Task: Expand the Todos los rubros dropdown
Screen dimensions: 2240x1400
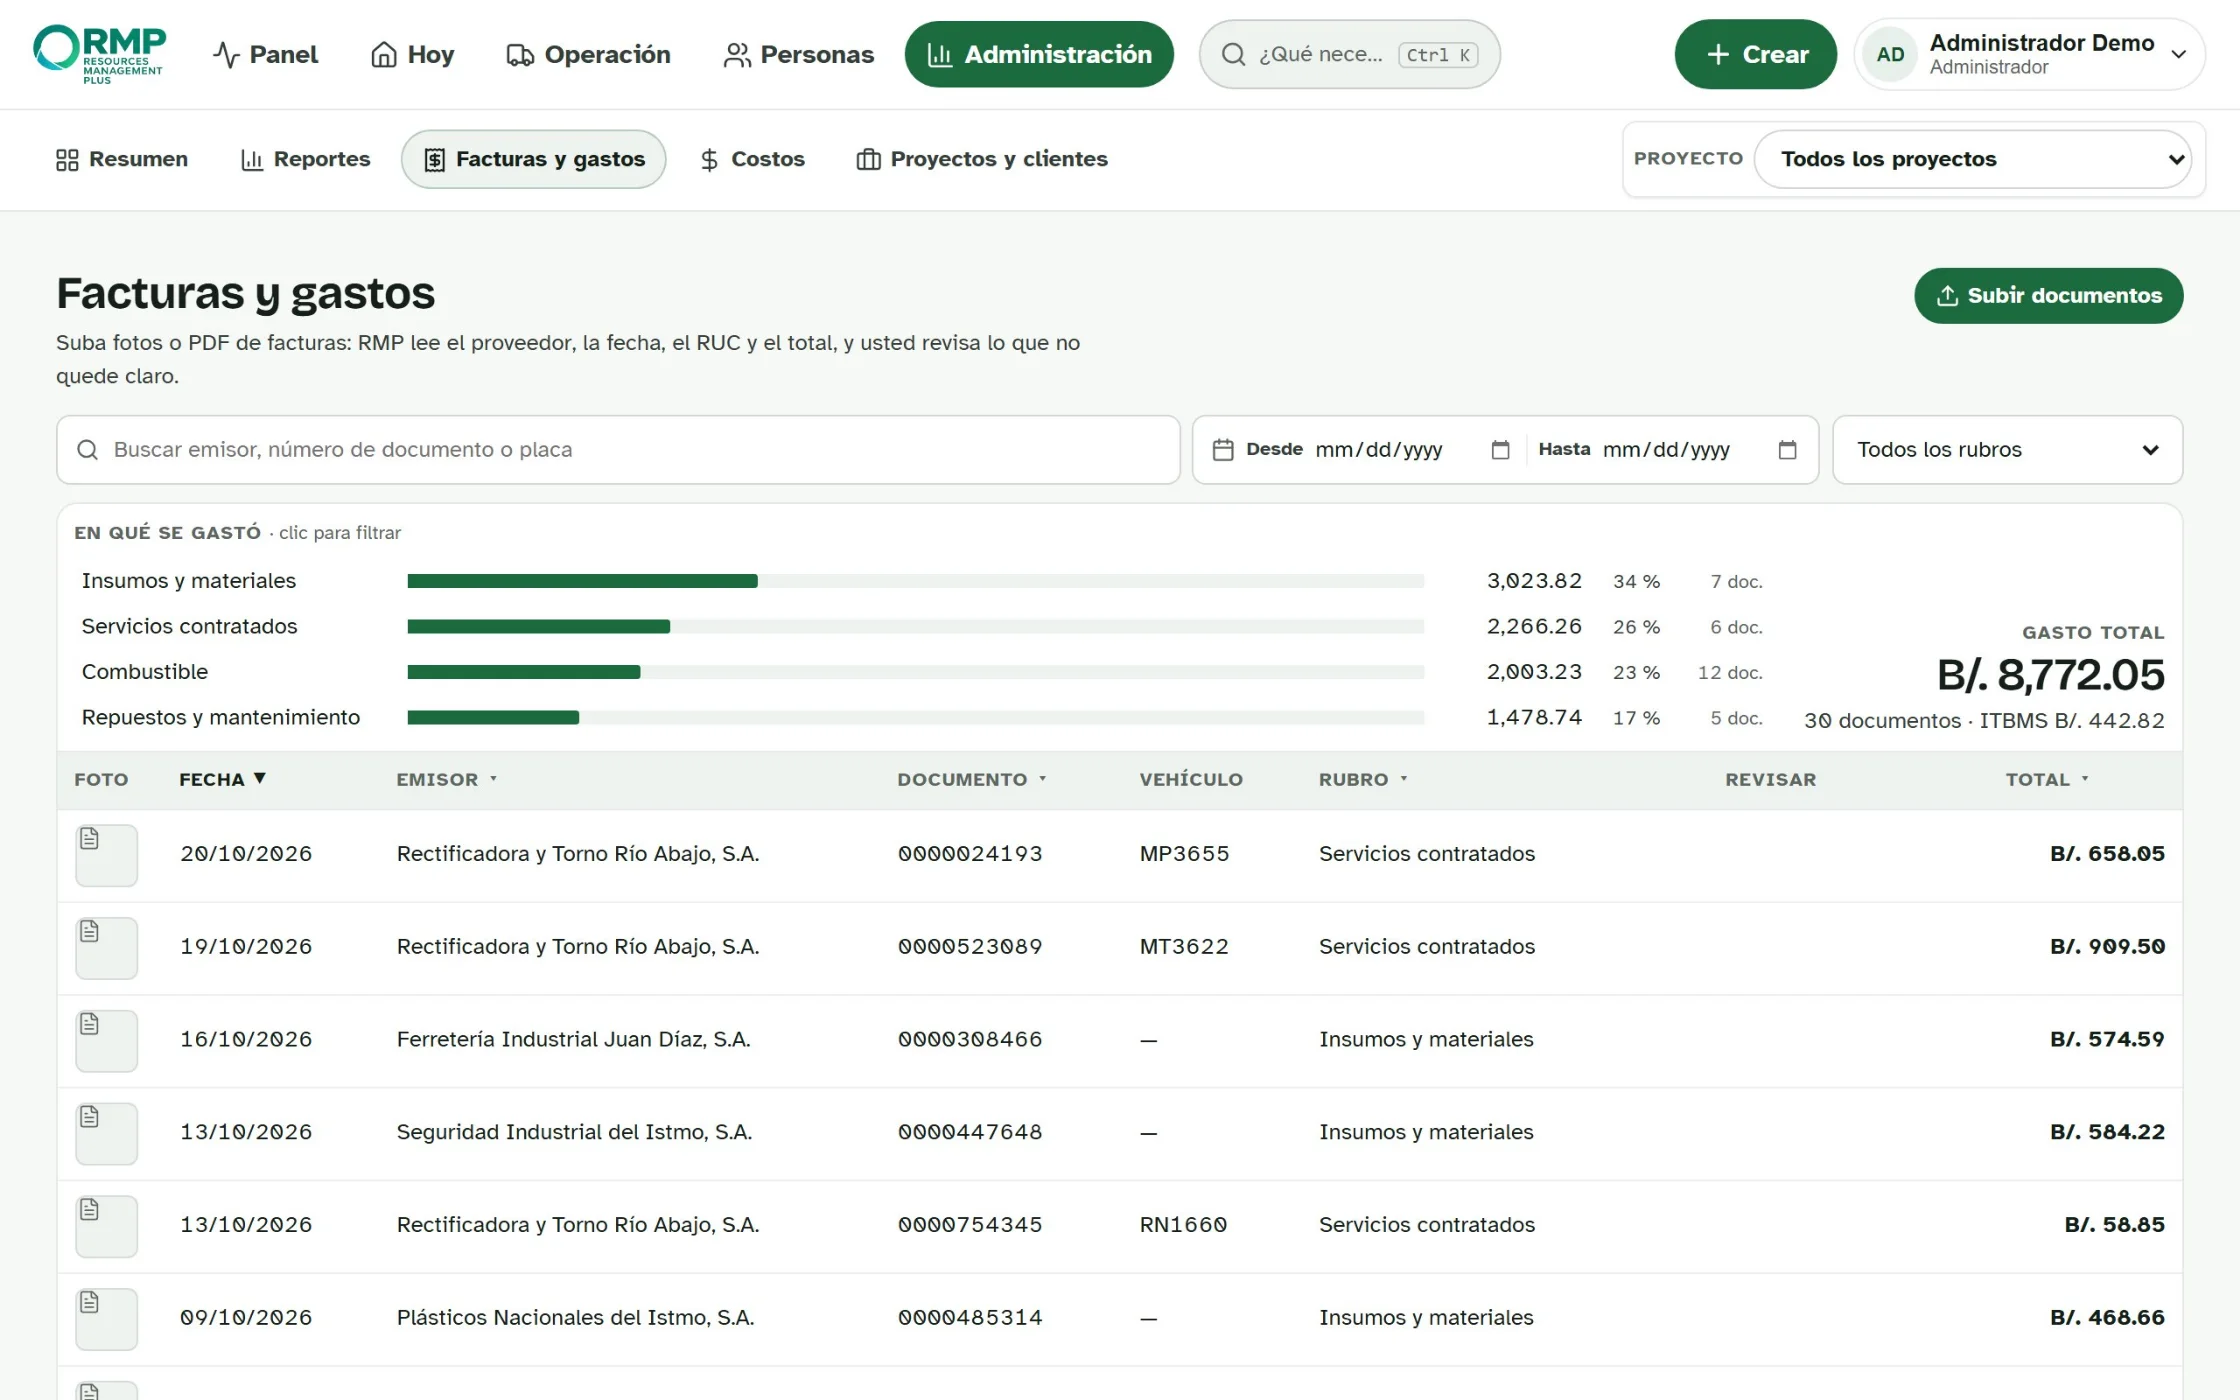Action: point(2007,450)
